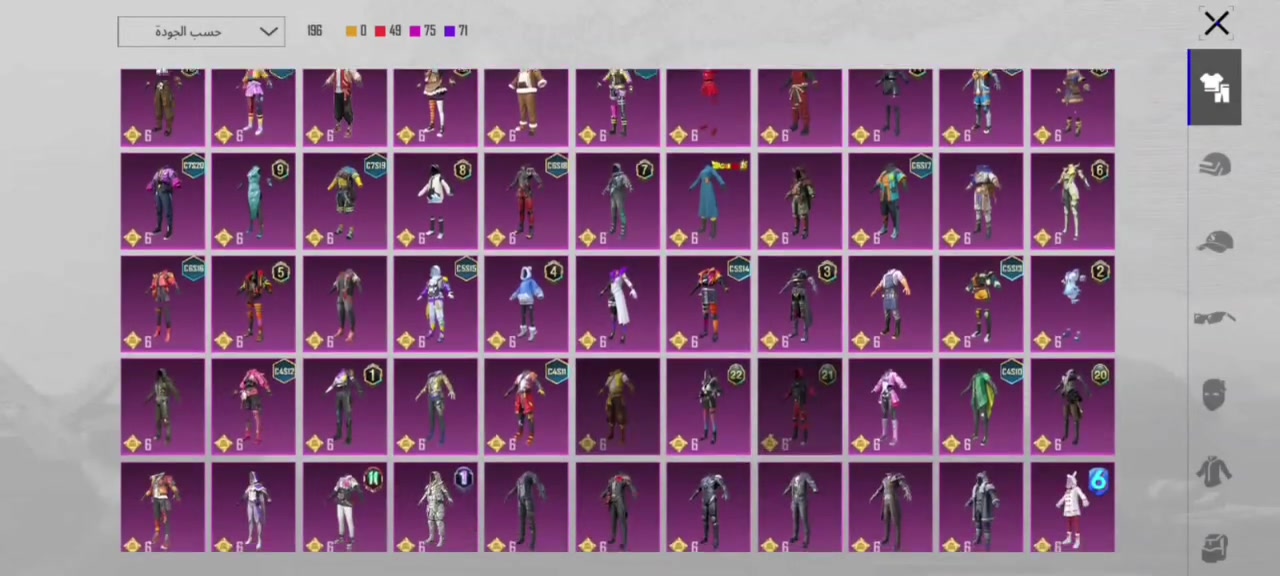Click the red rarity counter showing 49
The image size is (1280, 576).
pos(388,31)
